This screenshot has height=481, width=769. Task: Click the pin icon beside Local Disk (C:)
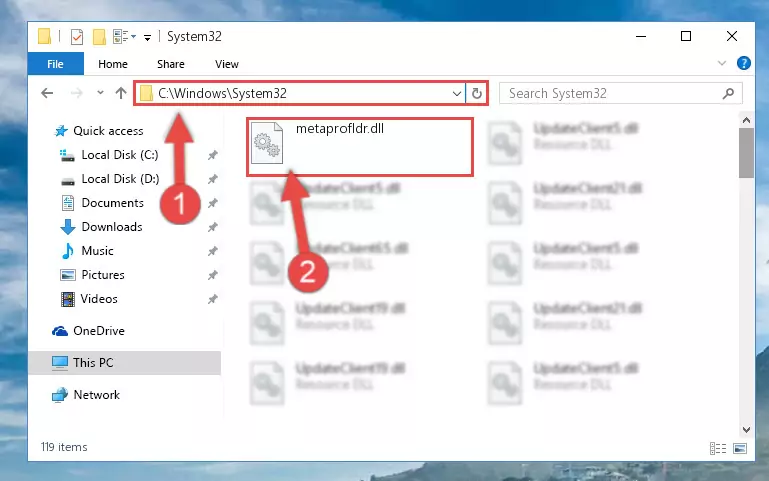click(212, 155)
